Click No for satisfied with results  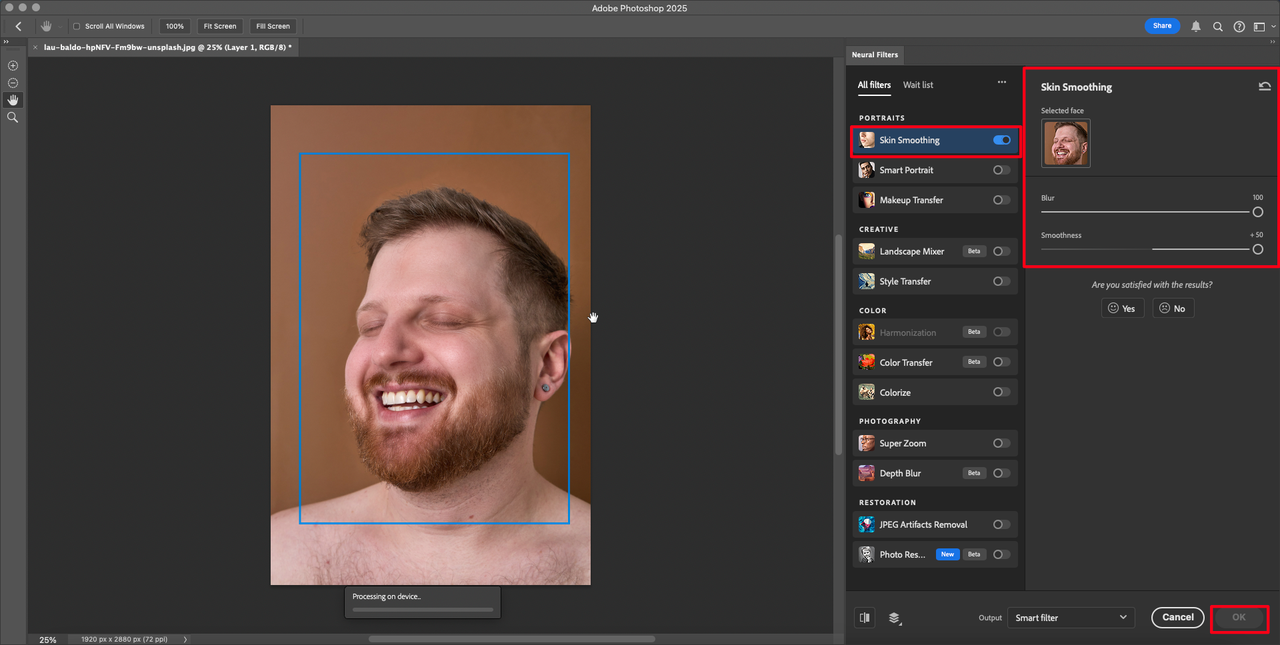point(1173,308)
